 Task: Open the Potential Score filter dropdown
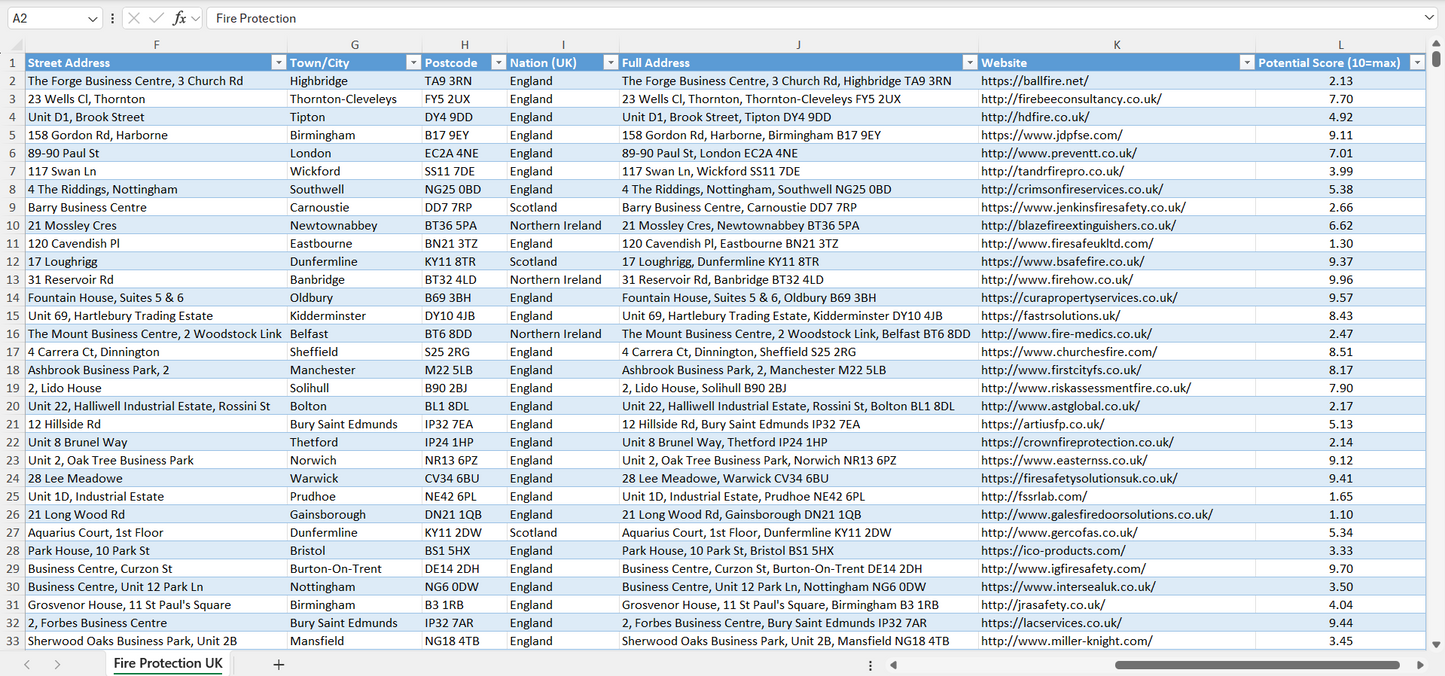pos(1417,62)
